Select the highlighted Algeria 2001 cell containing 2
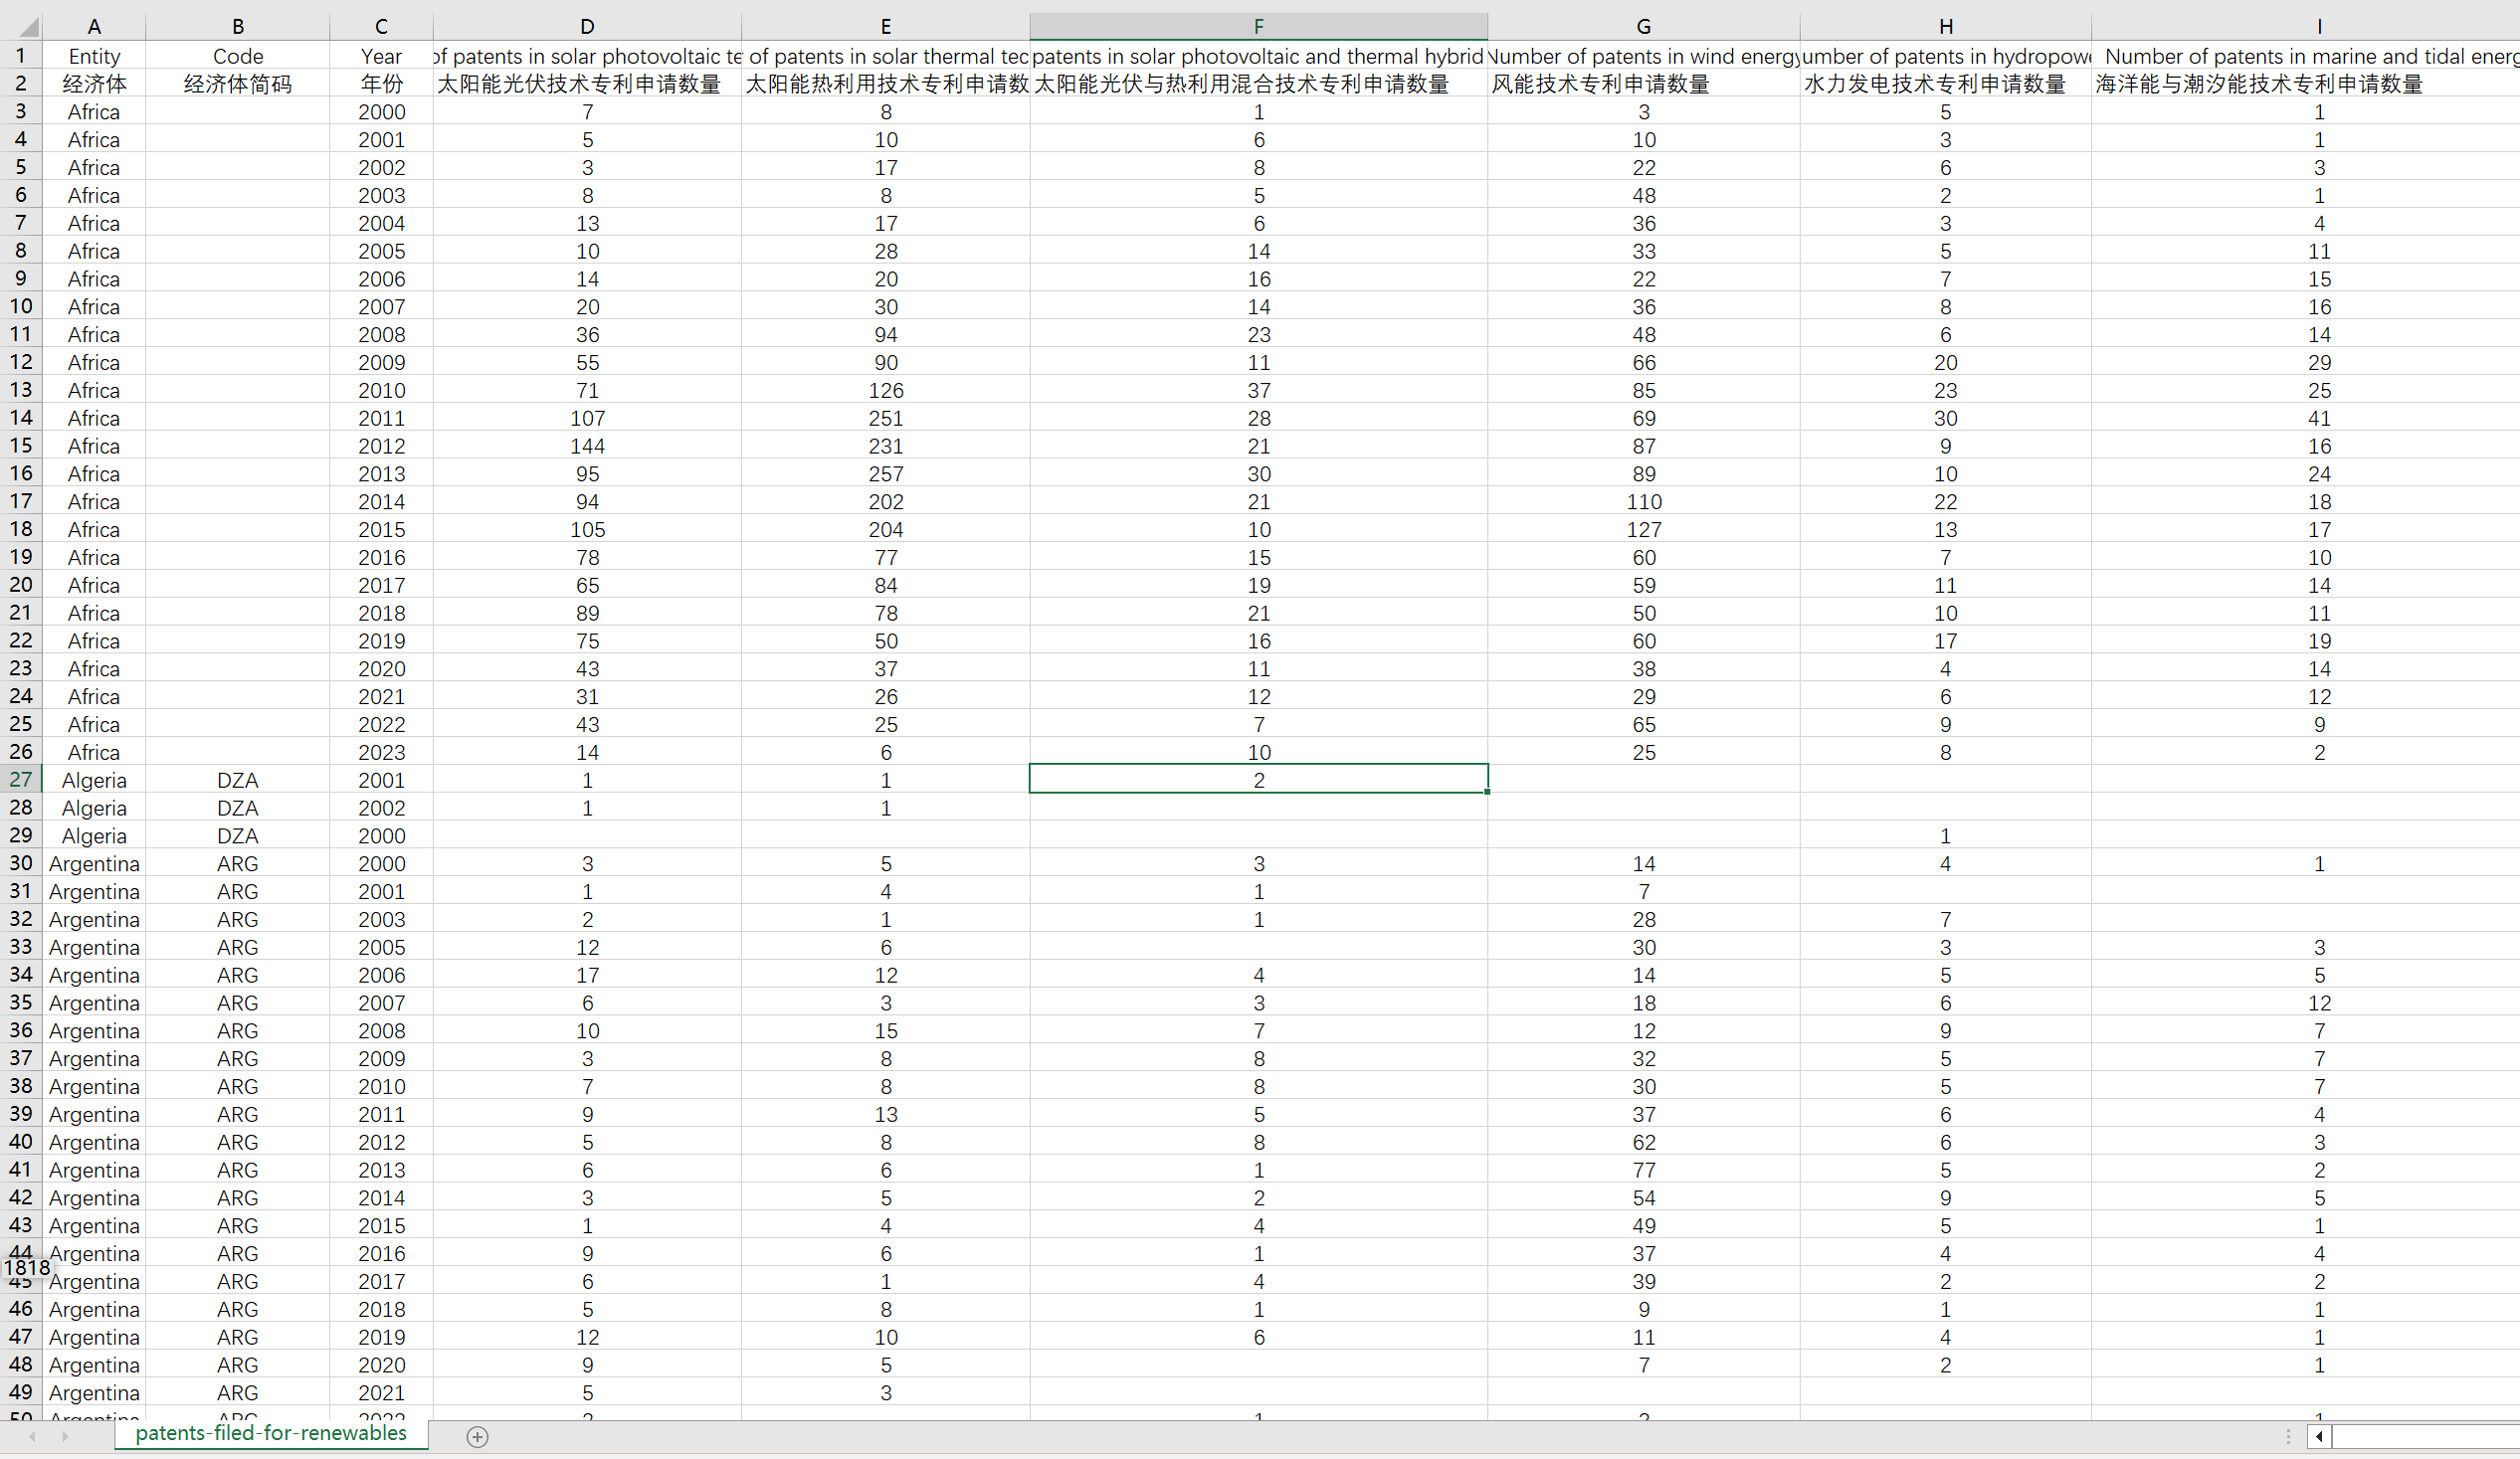Viewport: 2520px width, 1459px height. tap(1258, 780)
